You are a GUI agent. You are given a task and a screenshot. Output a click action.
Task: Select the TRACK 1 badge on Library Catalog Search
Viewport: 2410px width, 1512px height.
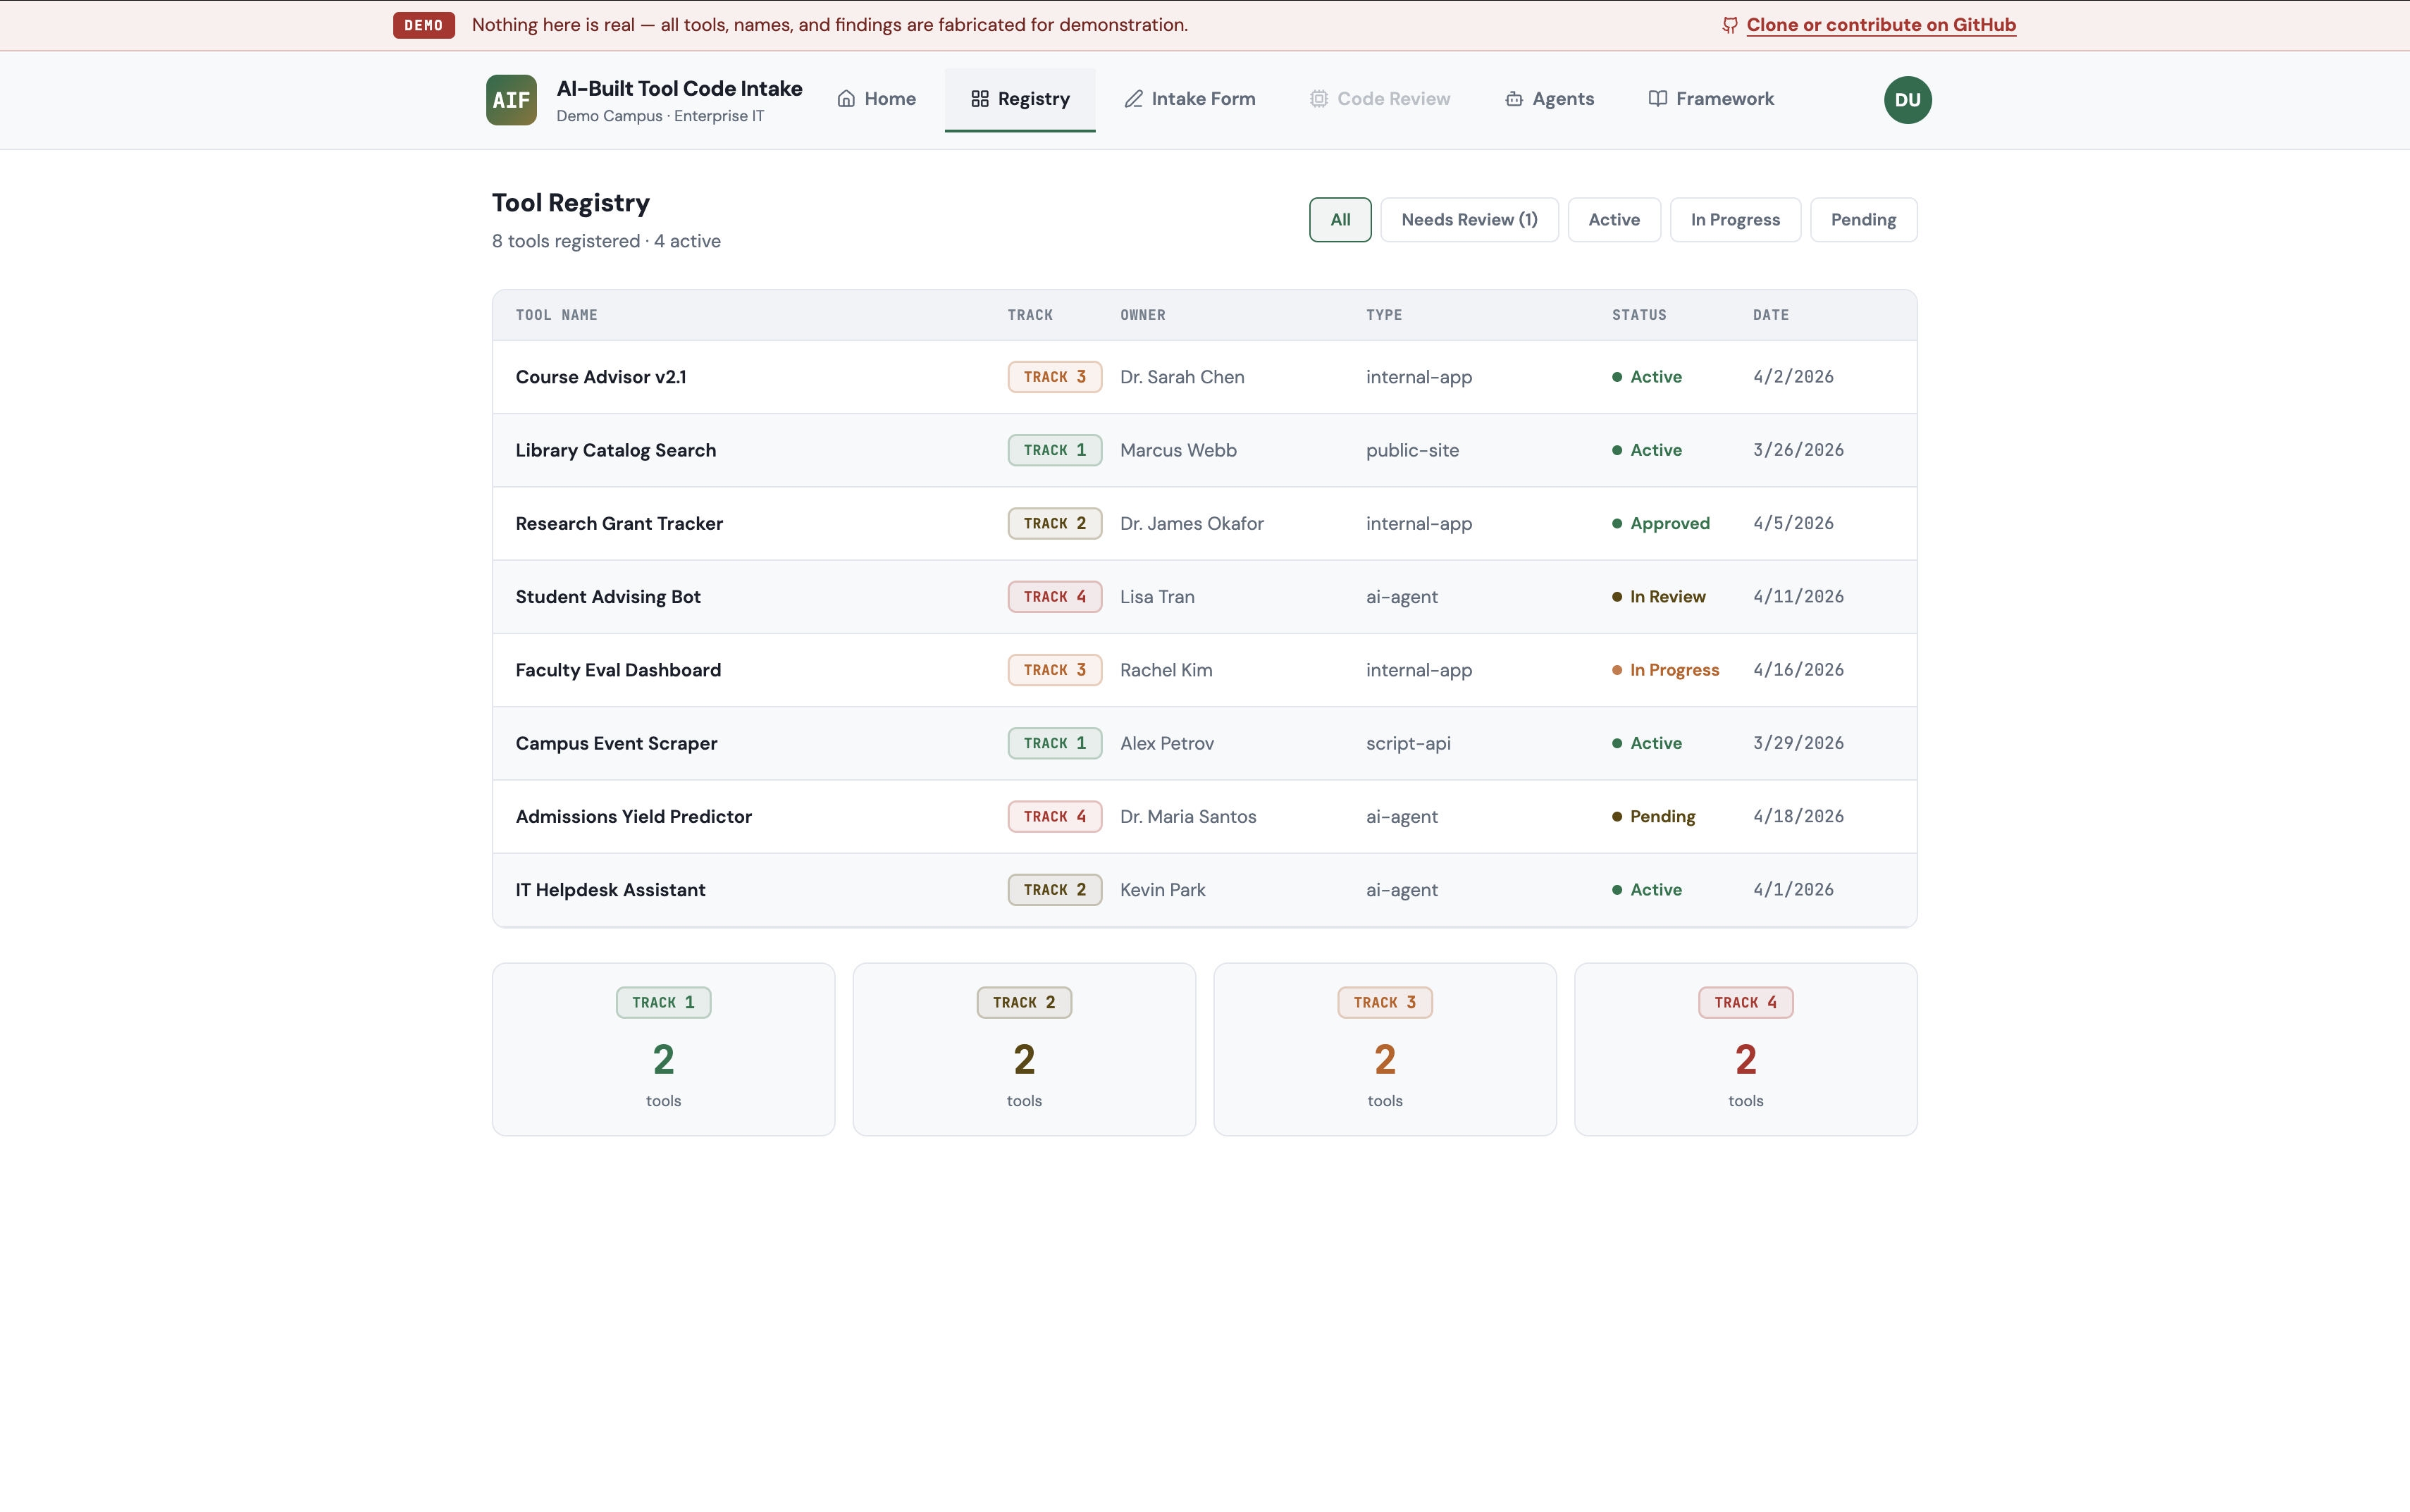(x=1054, y=450)
